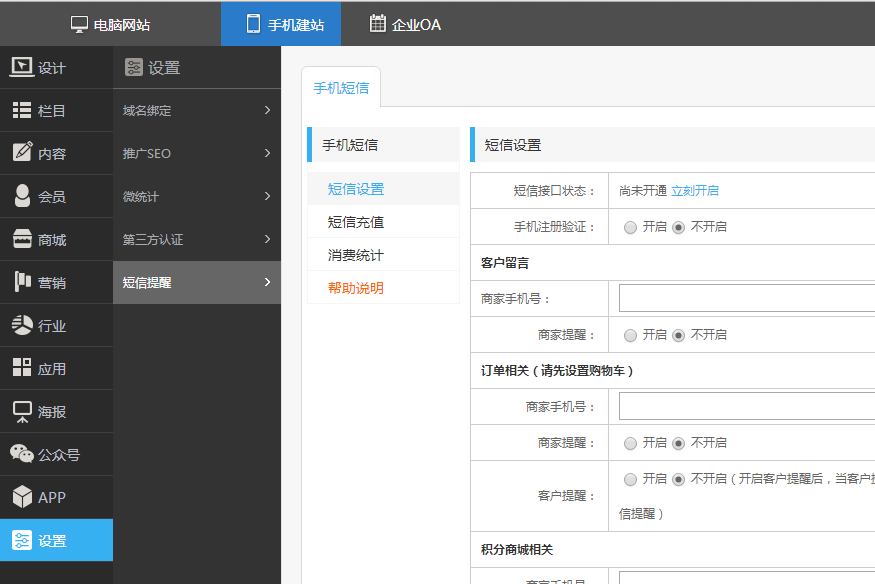Click the sliders icon in 设置 panel header
875x584 pixels.
pyautogui.click(x=133, y=67)
